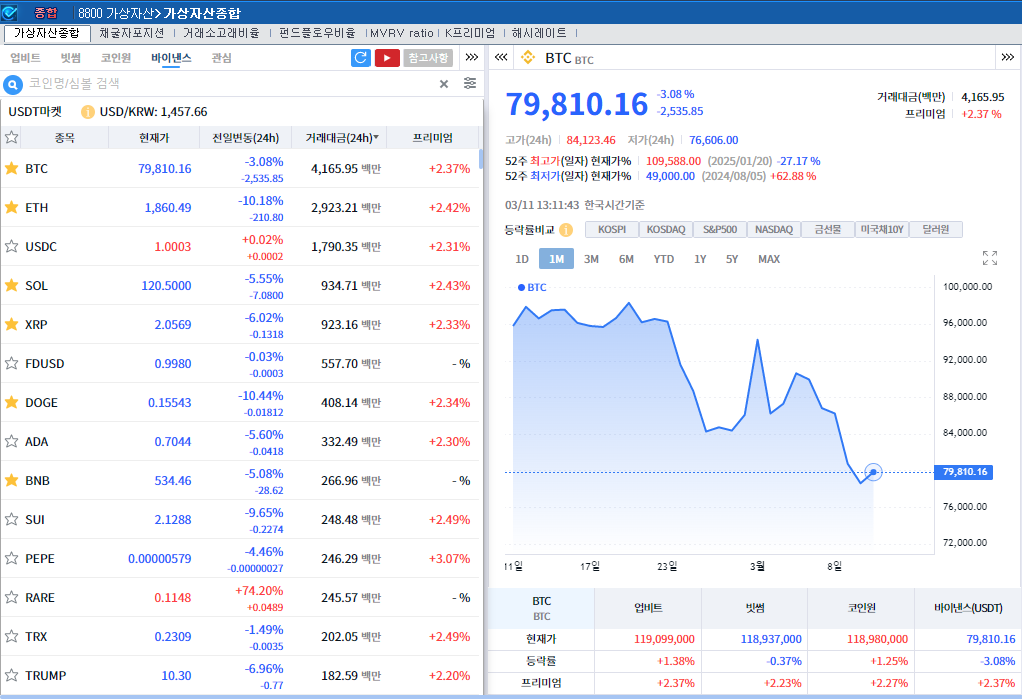The image size is (1022, 699).
Task: Expand the BTC chart to fullscreen
Action: click(x=989, y=259)
